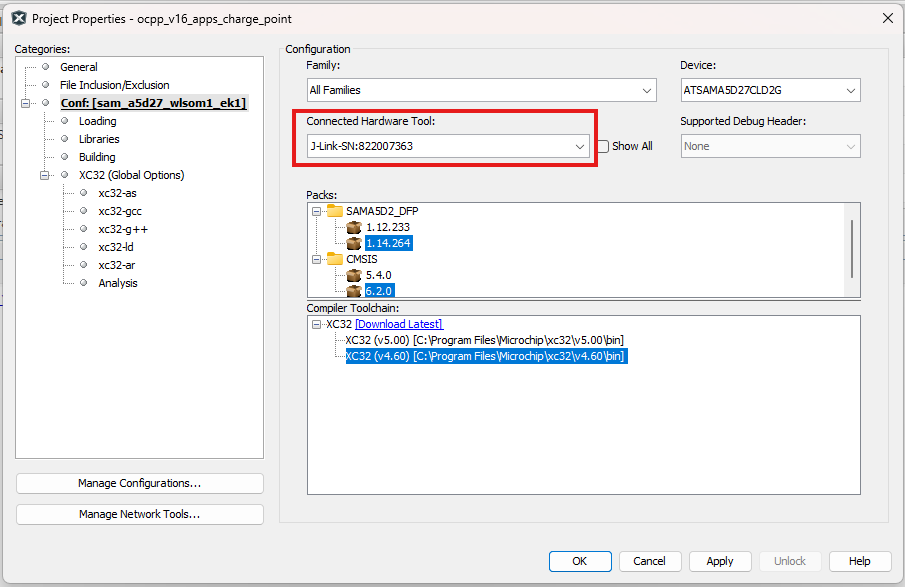This screenshot has height=587, width=905.
Task: Select pack version 1.14.264
Action: tap(388, 243)
